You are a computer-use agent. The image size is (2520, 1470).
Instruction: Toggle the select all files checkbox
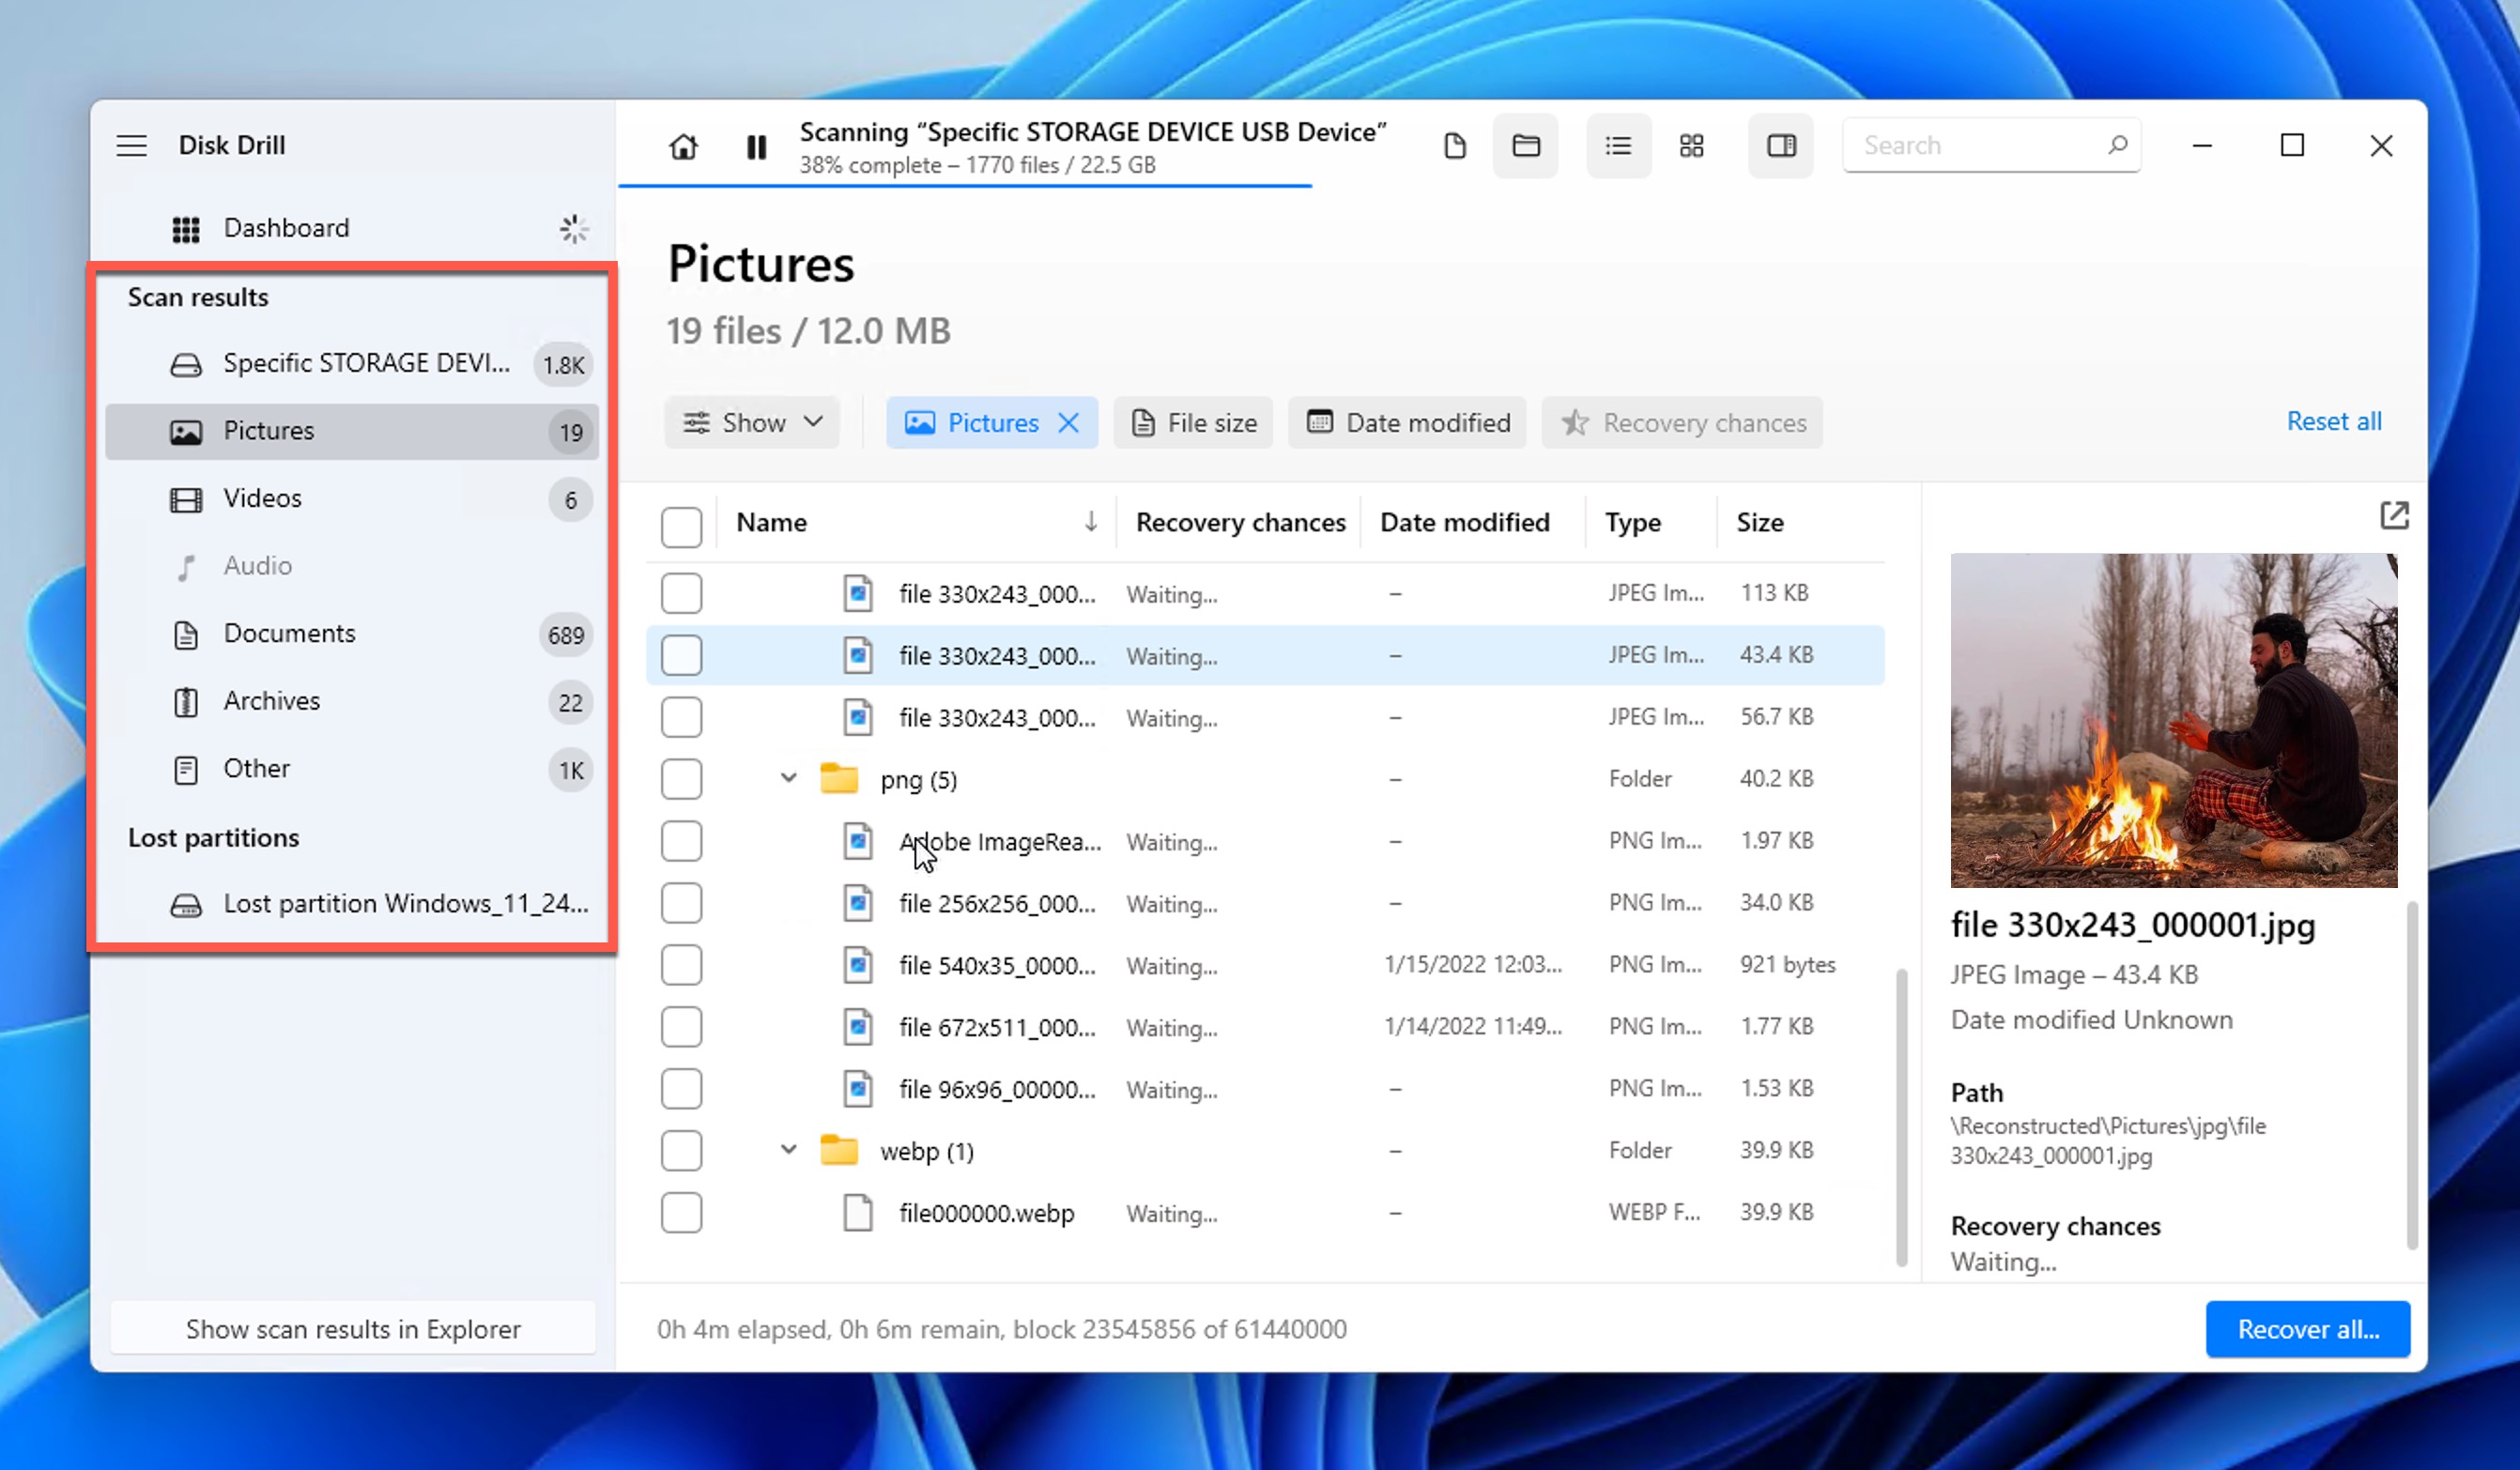coord(681,522)
